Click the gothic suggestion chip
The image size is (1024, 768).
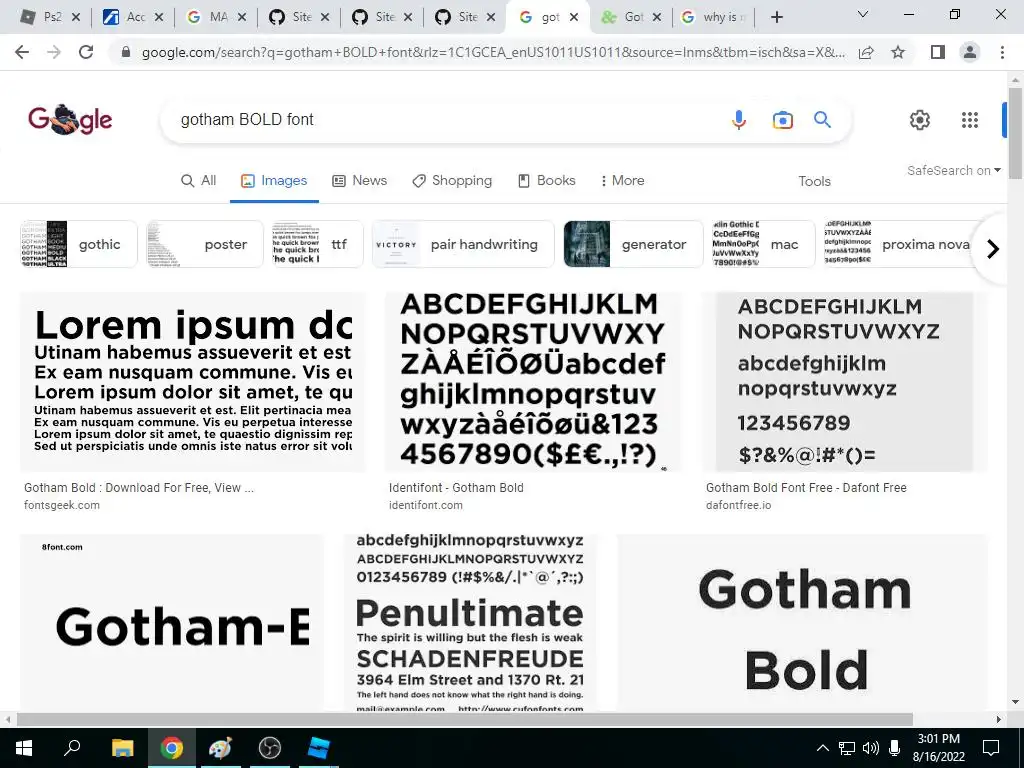78,244
